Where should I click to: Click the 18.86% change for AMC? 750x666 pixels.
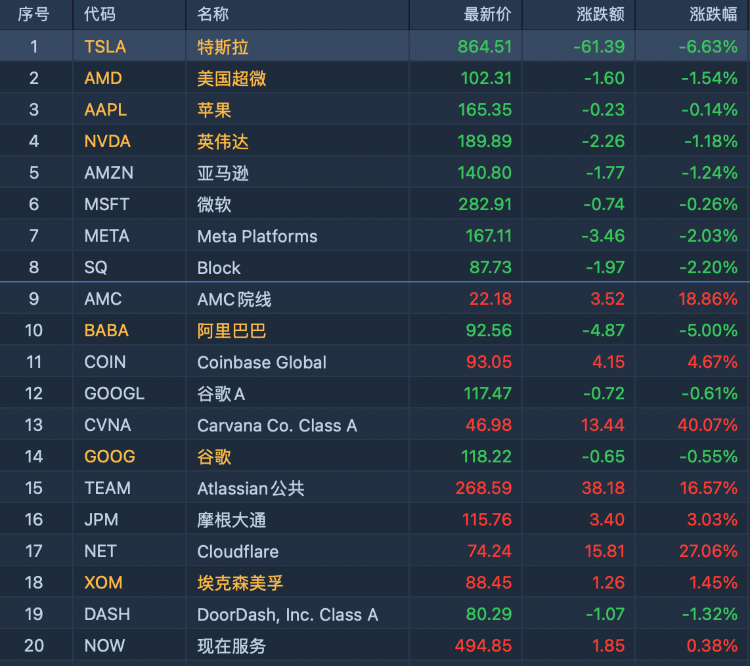(709, 299)
